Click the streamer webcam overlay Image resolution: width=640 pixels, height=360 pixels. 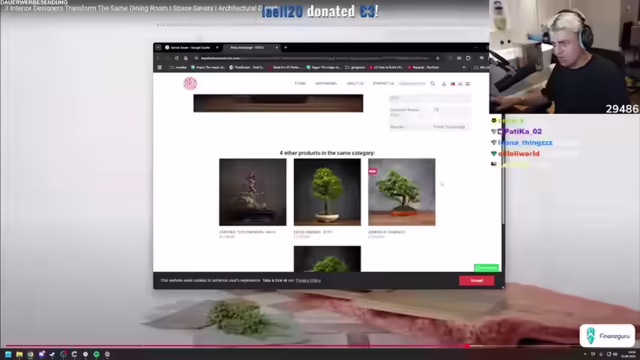point(564,57)
